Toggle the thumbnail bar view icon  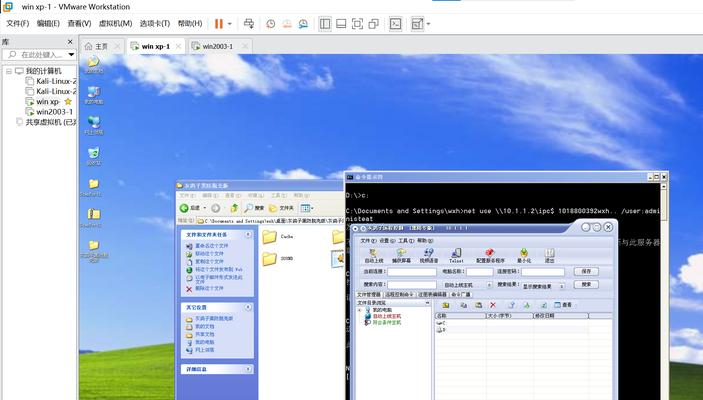(341, 24)
